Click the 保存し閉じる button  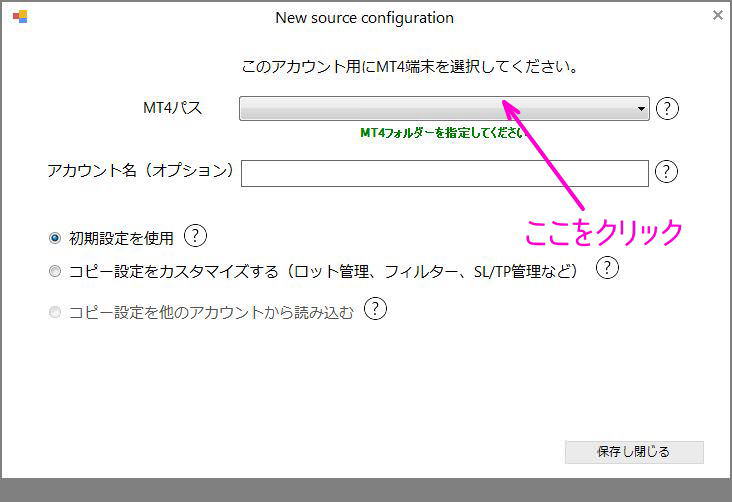pos(634,452)
